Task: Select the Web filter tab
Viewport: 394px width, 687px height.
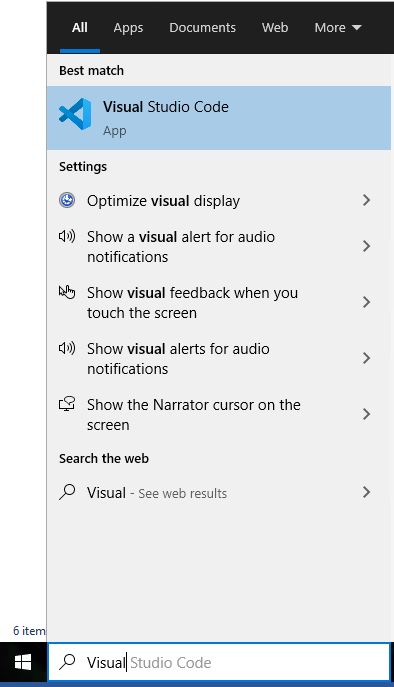Action: point(275,28)
